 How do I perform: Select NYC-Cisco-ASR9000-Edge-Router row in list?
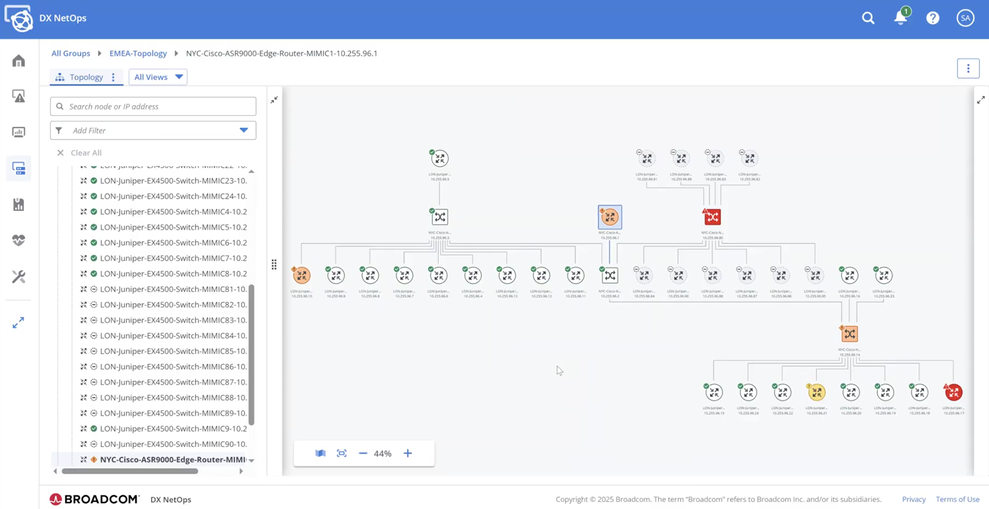[150, 460]
